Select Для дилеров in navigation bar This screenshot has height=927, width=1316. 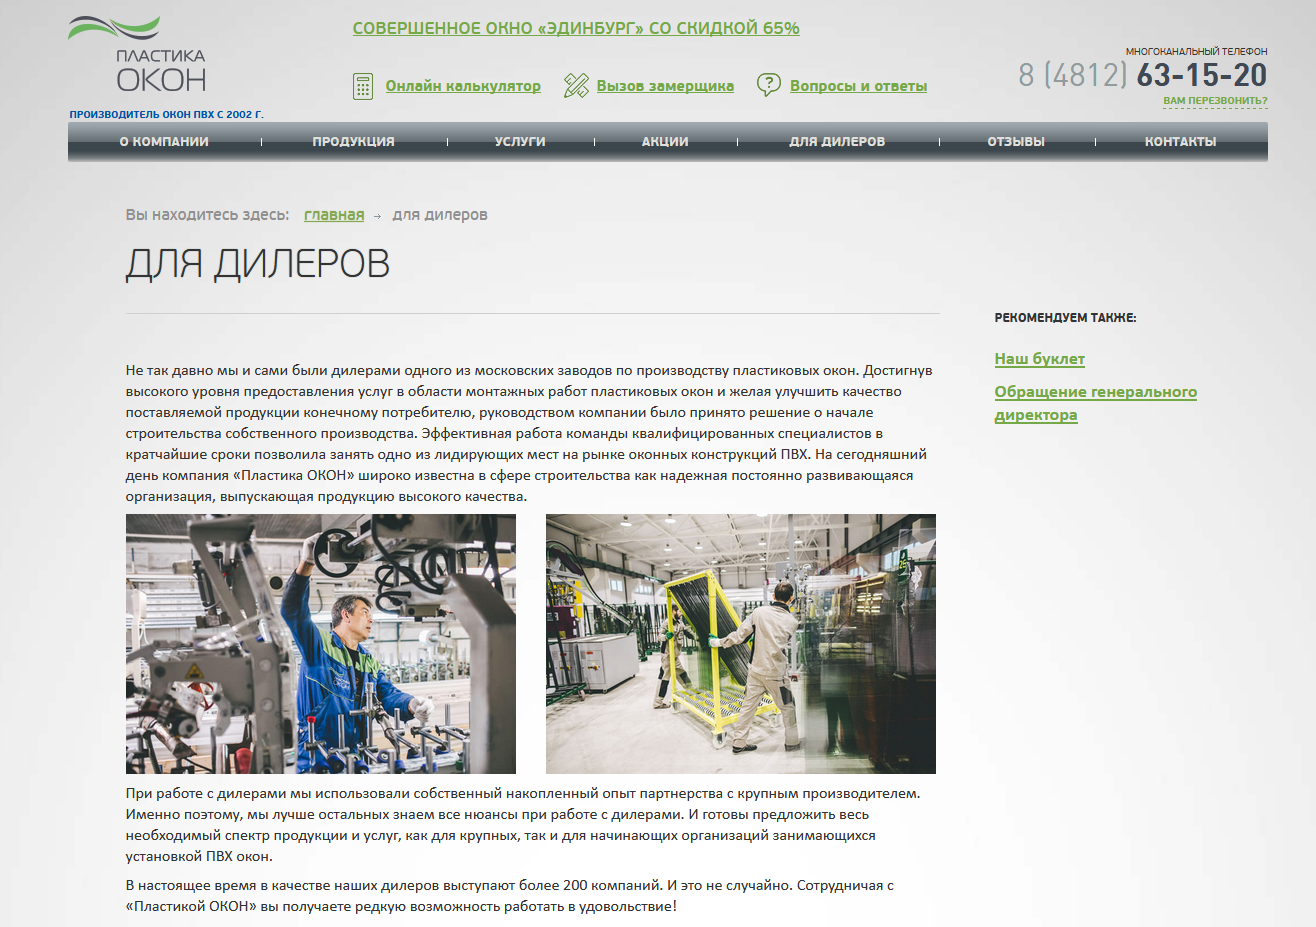pos(837,142)
